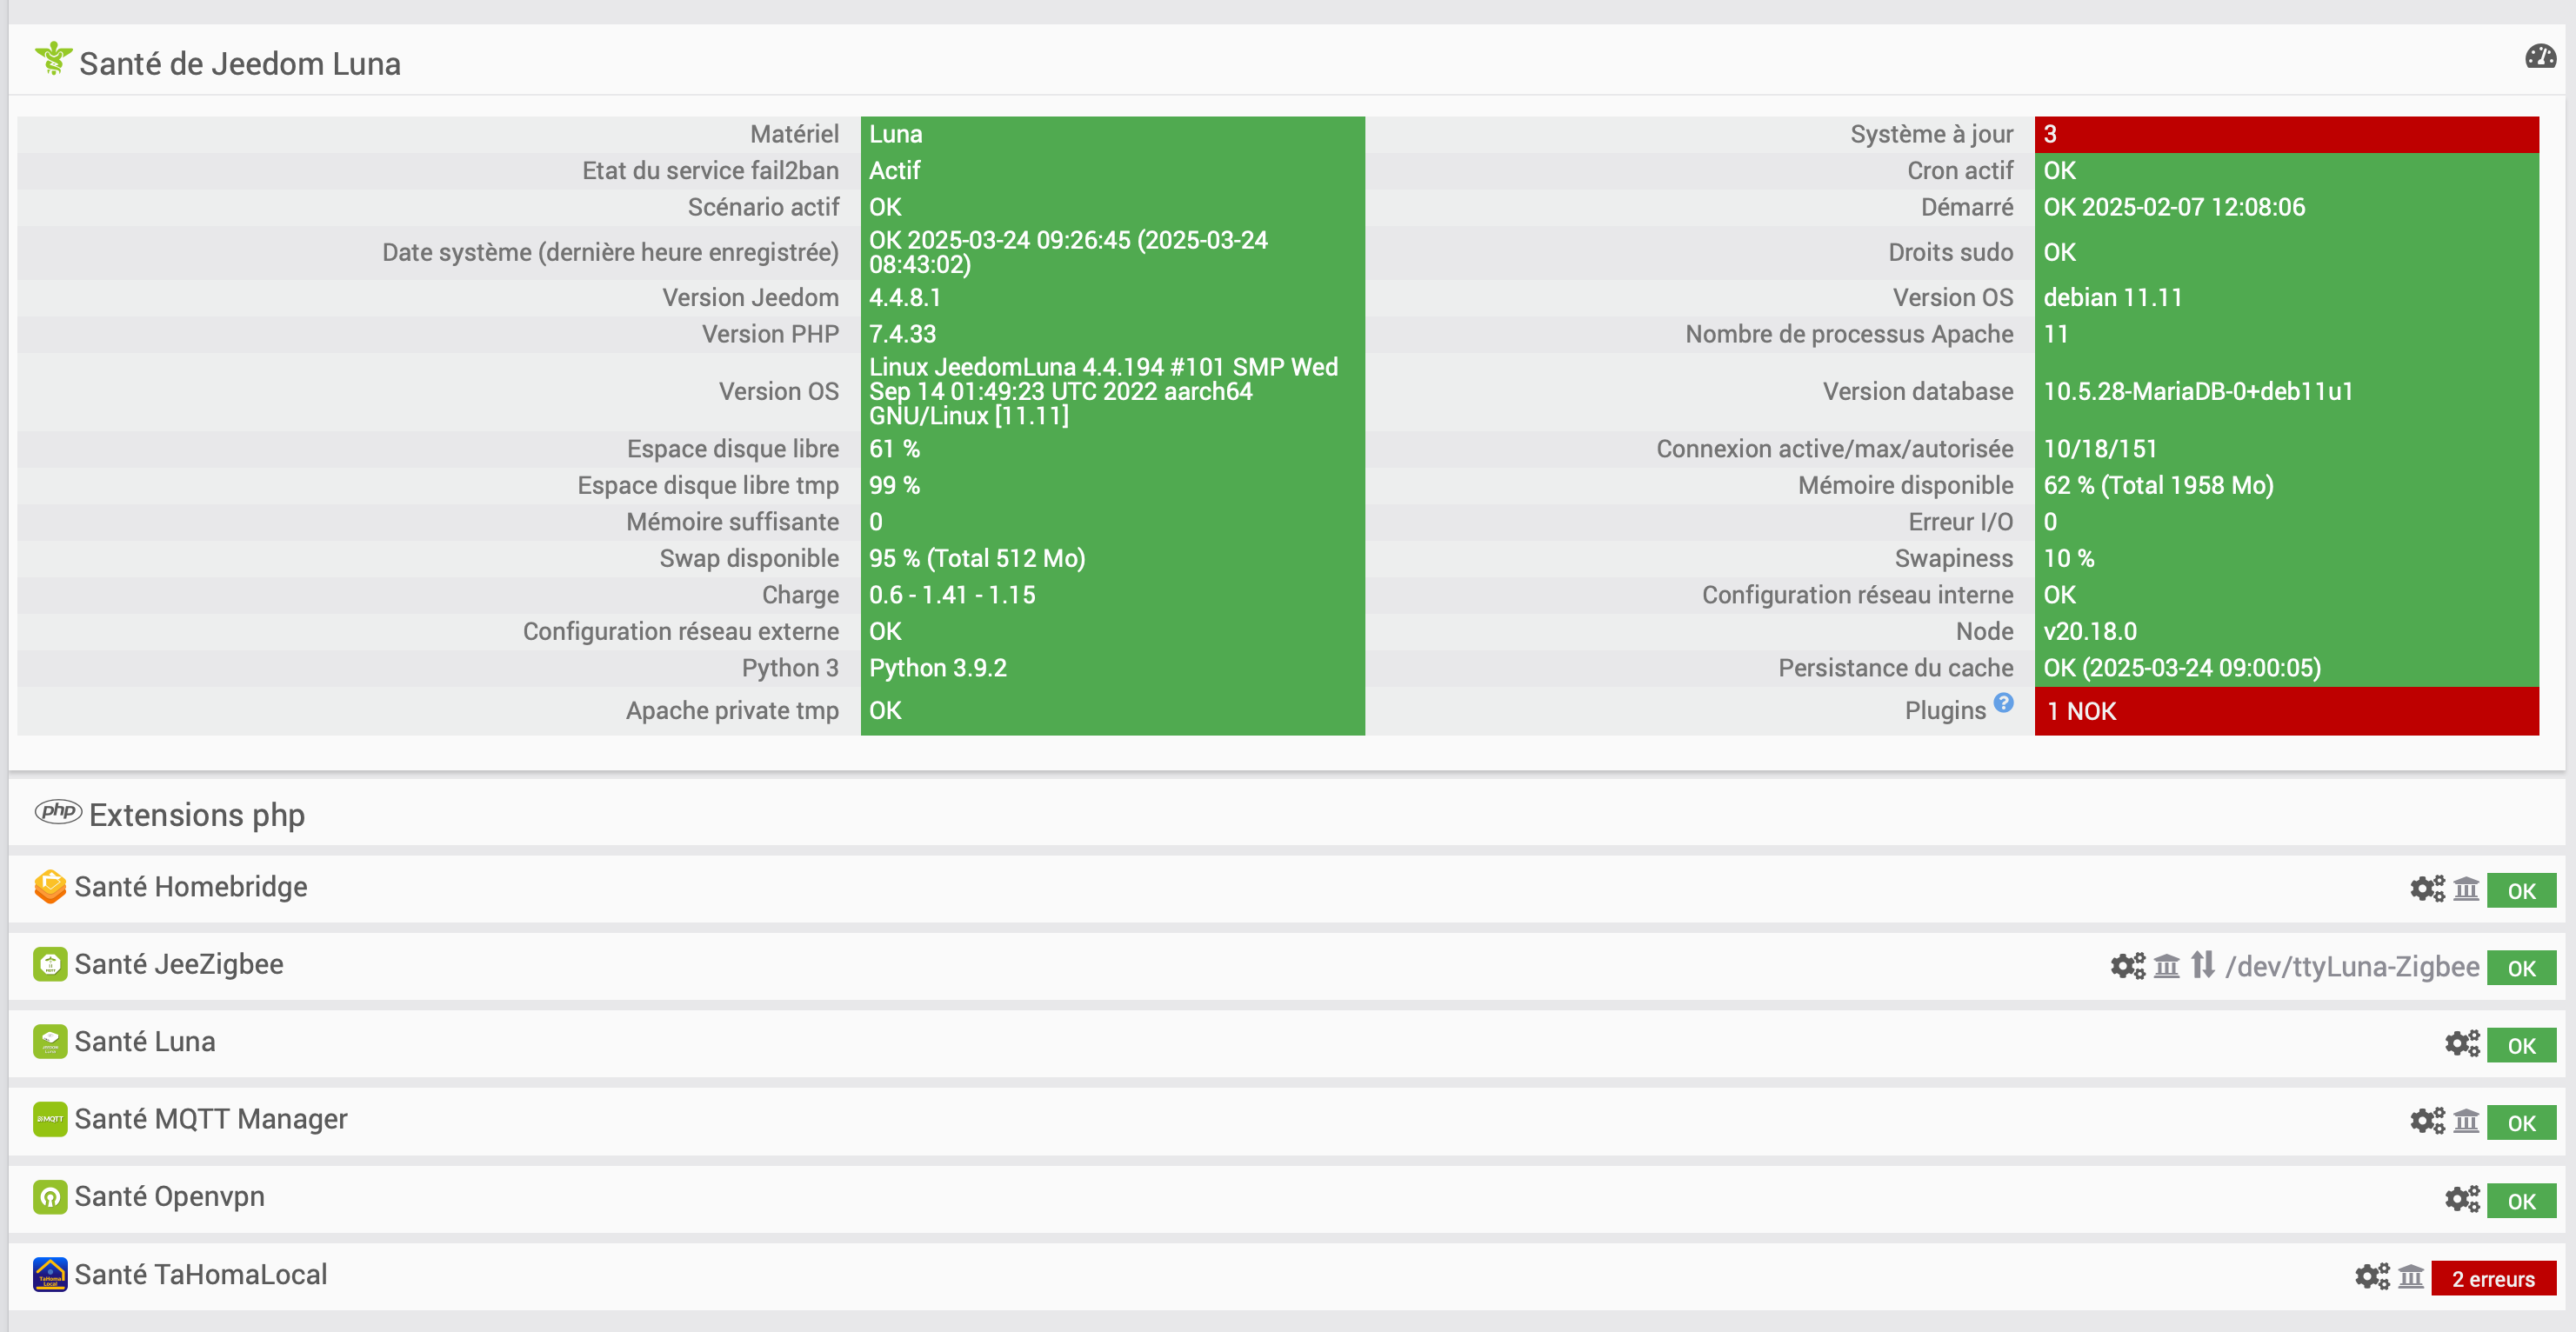2576x1332 pixels.
Task: Click the MQTT Manager row's building icon
Action: coord(2466,1121)
